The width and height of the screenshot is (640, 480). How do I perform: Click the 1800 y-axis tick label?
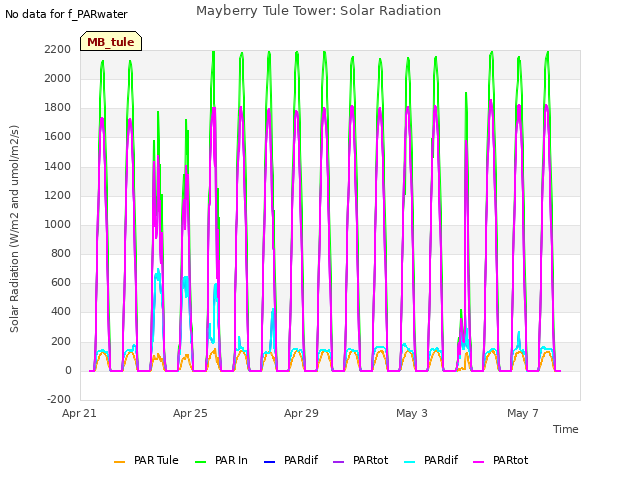[58, 108]
